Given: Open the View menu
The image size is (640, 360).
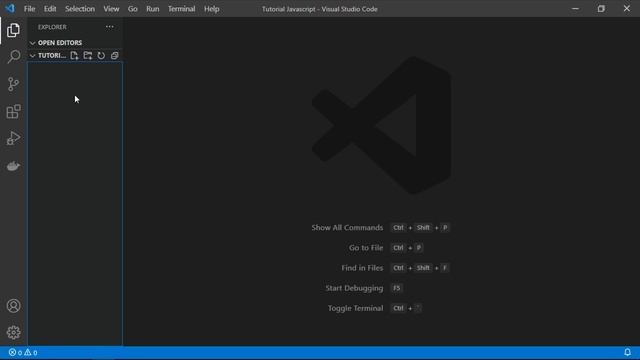Looking at the screenshot, I should pos(111,9).
